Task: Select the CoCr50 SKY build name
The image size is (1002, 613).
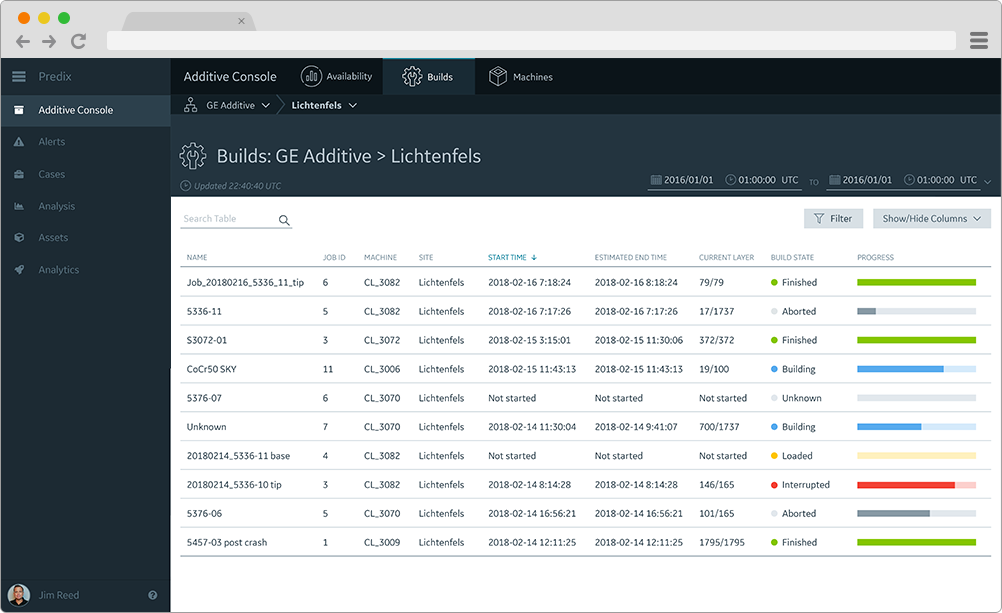Action: click(x=212, y=369)
